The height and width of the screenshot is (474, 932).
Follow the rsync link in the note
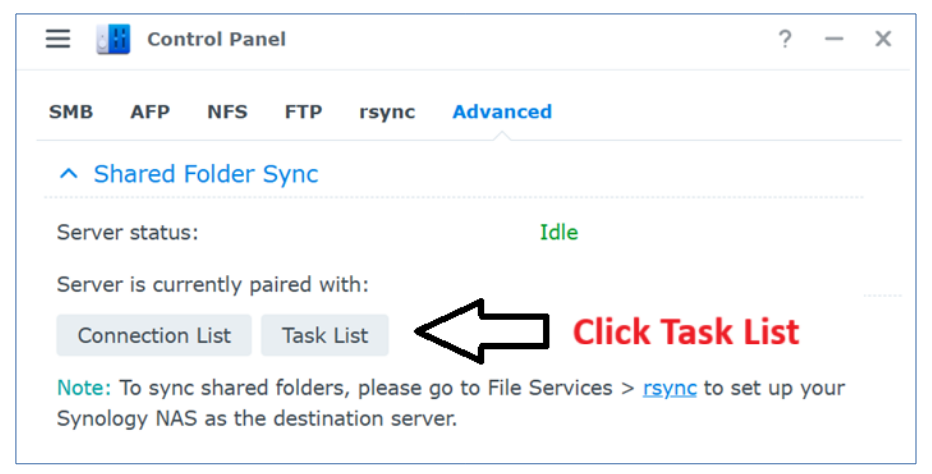[669, 387]
